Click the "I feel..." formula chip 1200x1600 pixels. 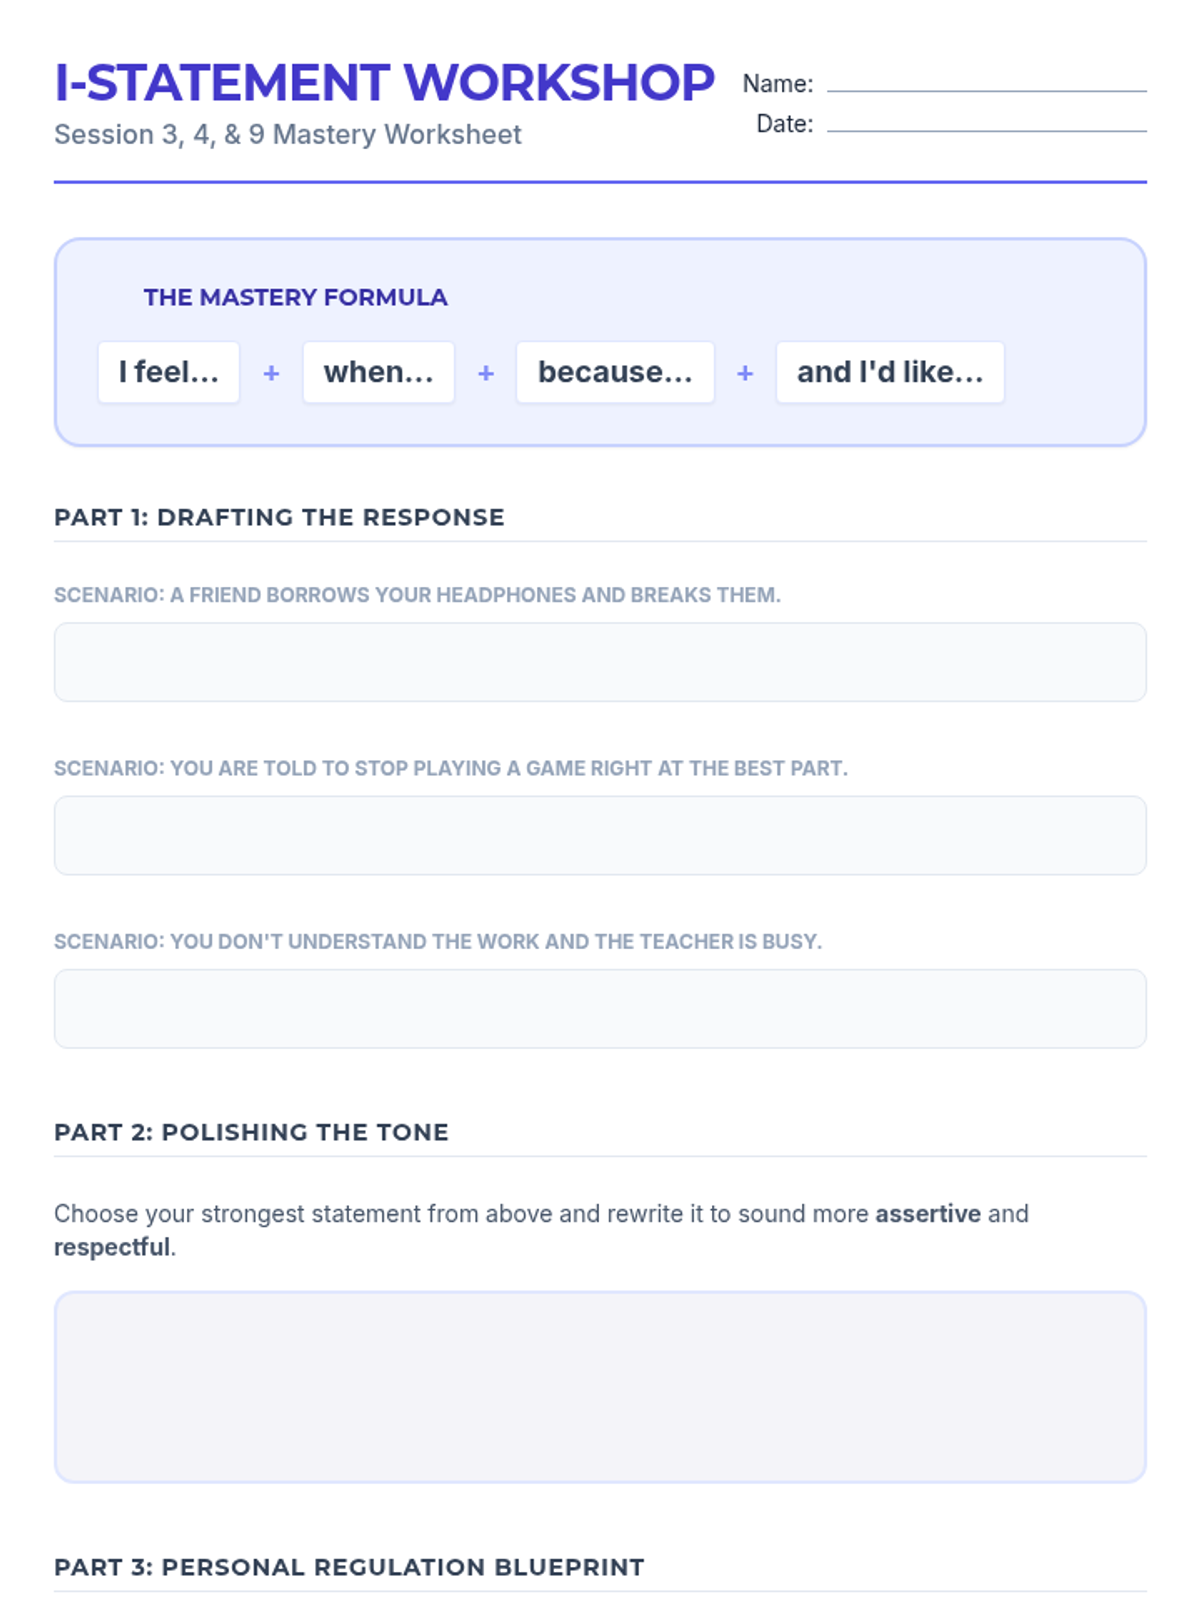point(169,372)
